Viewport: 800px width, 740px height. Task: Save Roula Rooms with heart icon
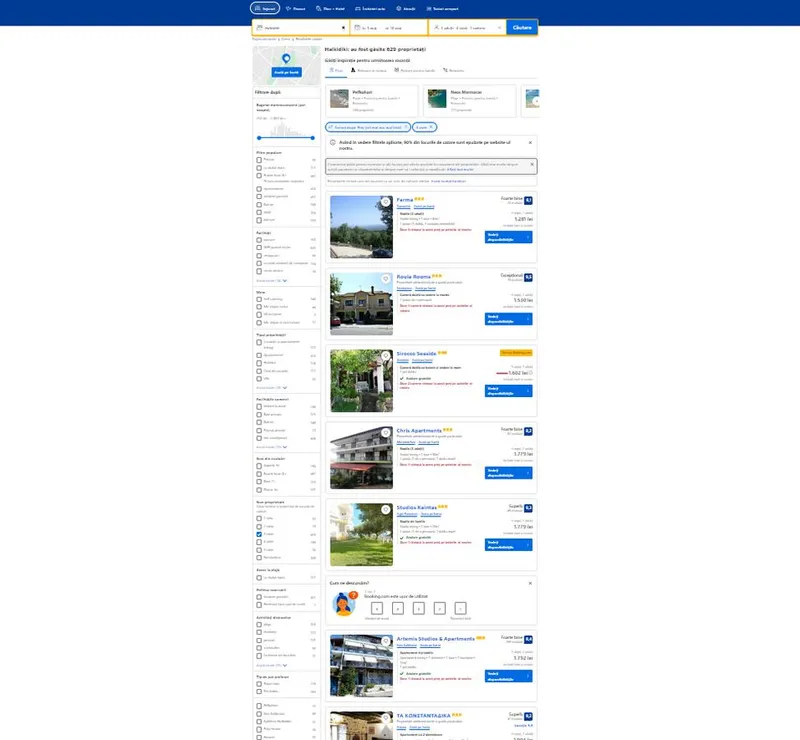click(x=386, y=279)
